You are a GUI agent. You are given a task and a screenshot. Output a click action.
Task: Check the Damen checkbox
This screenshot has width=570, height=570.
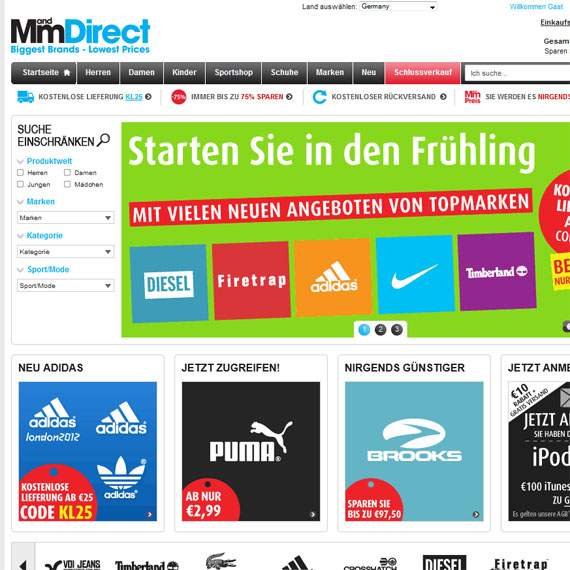click(67, 173)
